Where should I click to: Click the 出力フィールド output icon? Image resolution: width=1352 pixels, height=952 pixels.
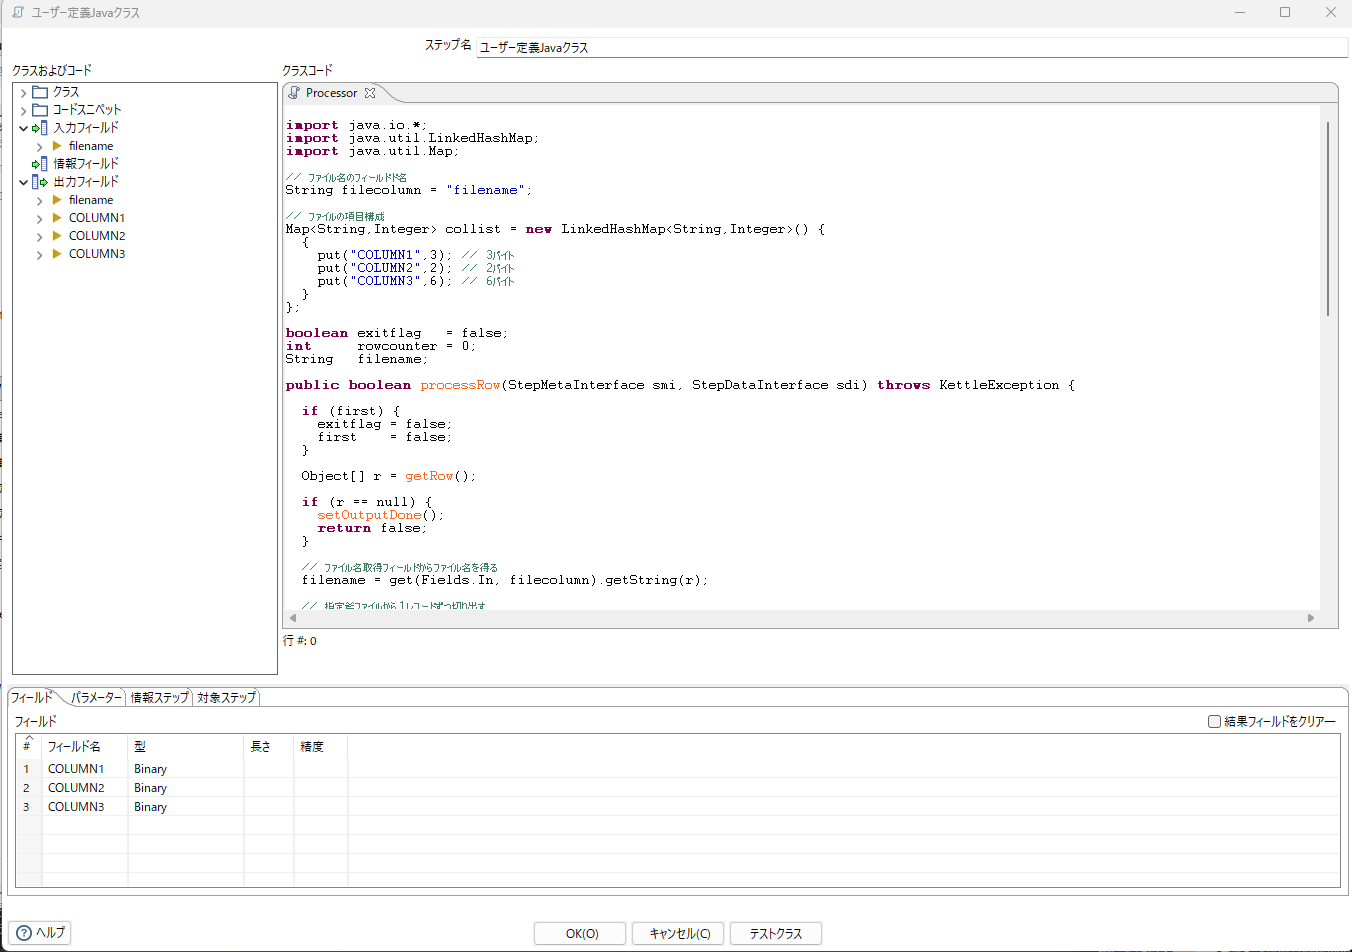40,182
